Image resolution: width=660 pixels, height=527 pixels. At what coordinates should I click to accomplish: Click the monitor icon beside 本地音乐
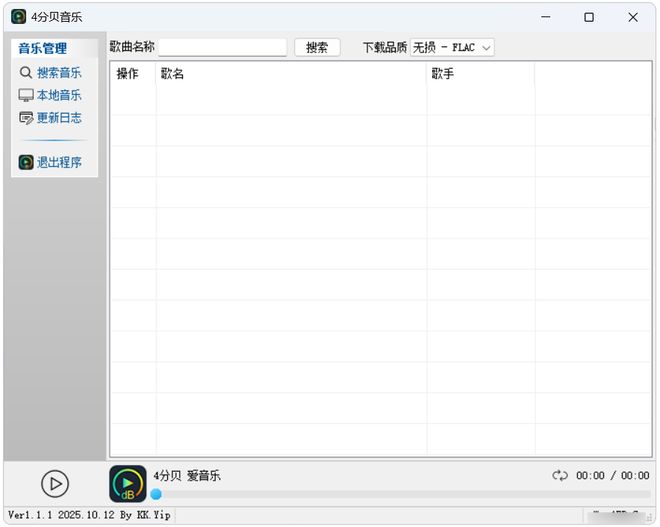point(26,96)
